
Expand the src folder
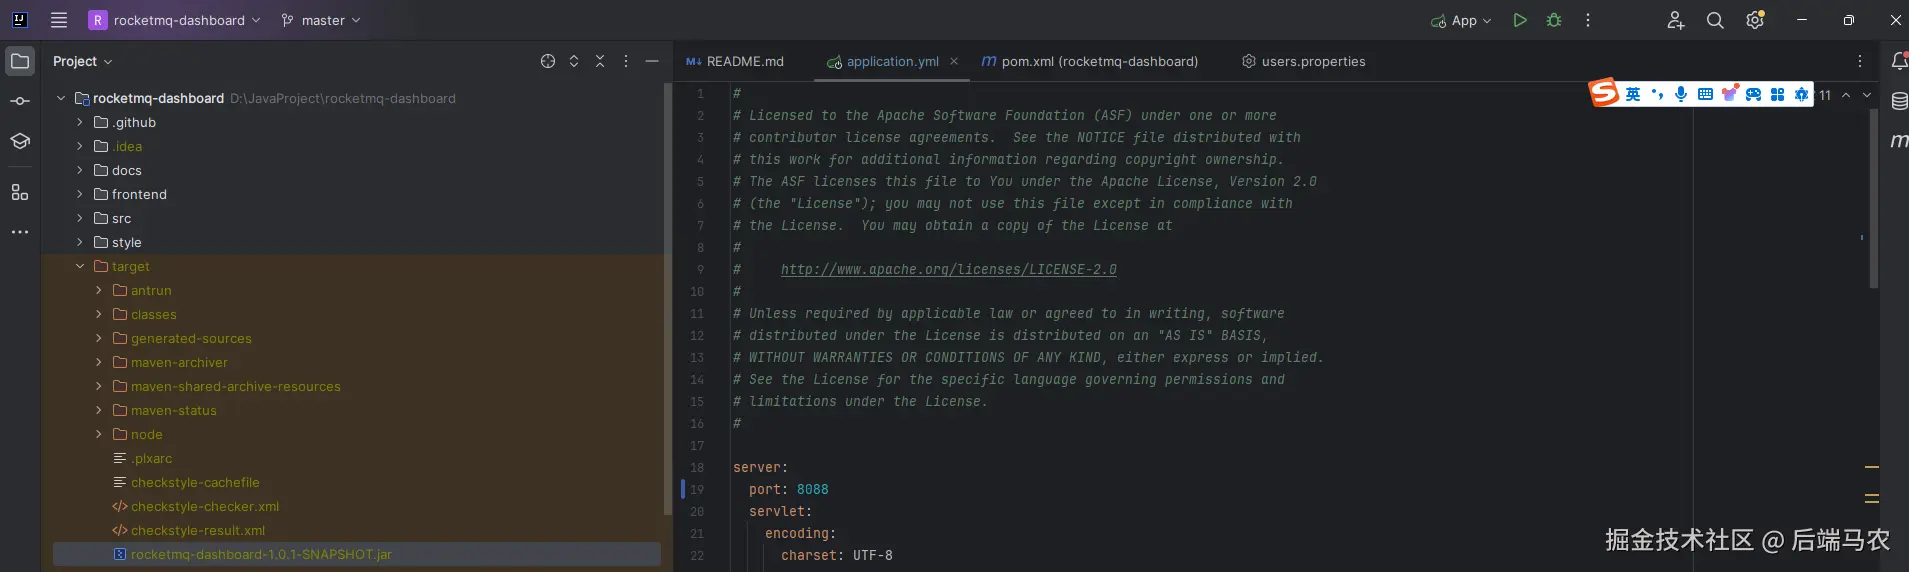80,218
